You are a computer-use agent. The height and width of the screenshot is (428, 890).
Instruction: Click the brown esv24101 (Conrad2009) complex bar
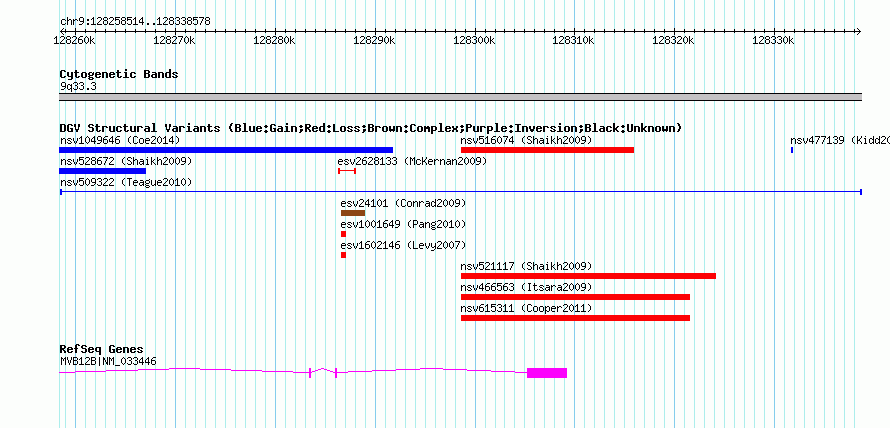click(x=352, y=213)
